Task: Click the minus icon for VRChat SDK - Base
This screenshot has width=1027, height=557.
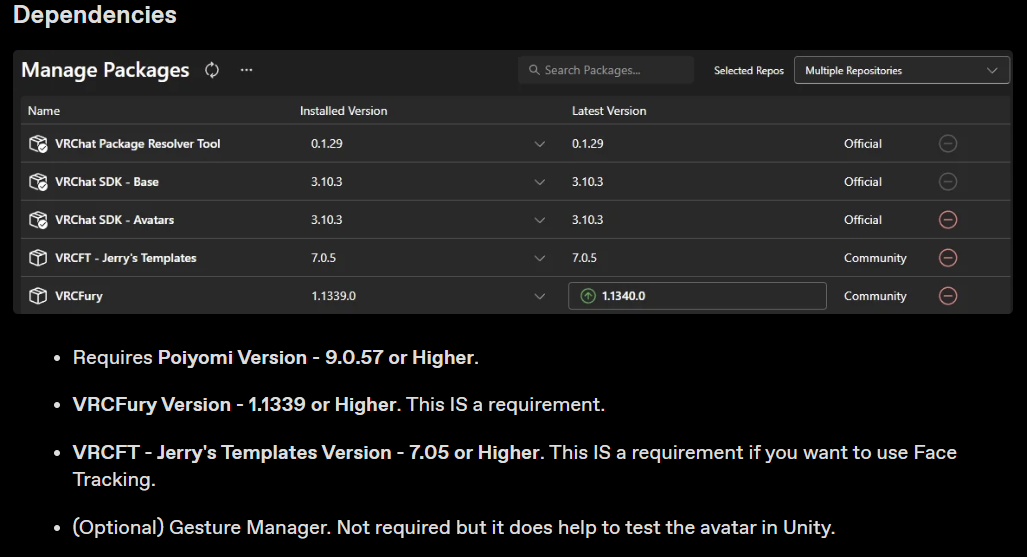Action: (x=948, y=182)
